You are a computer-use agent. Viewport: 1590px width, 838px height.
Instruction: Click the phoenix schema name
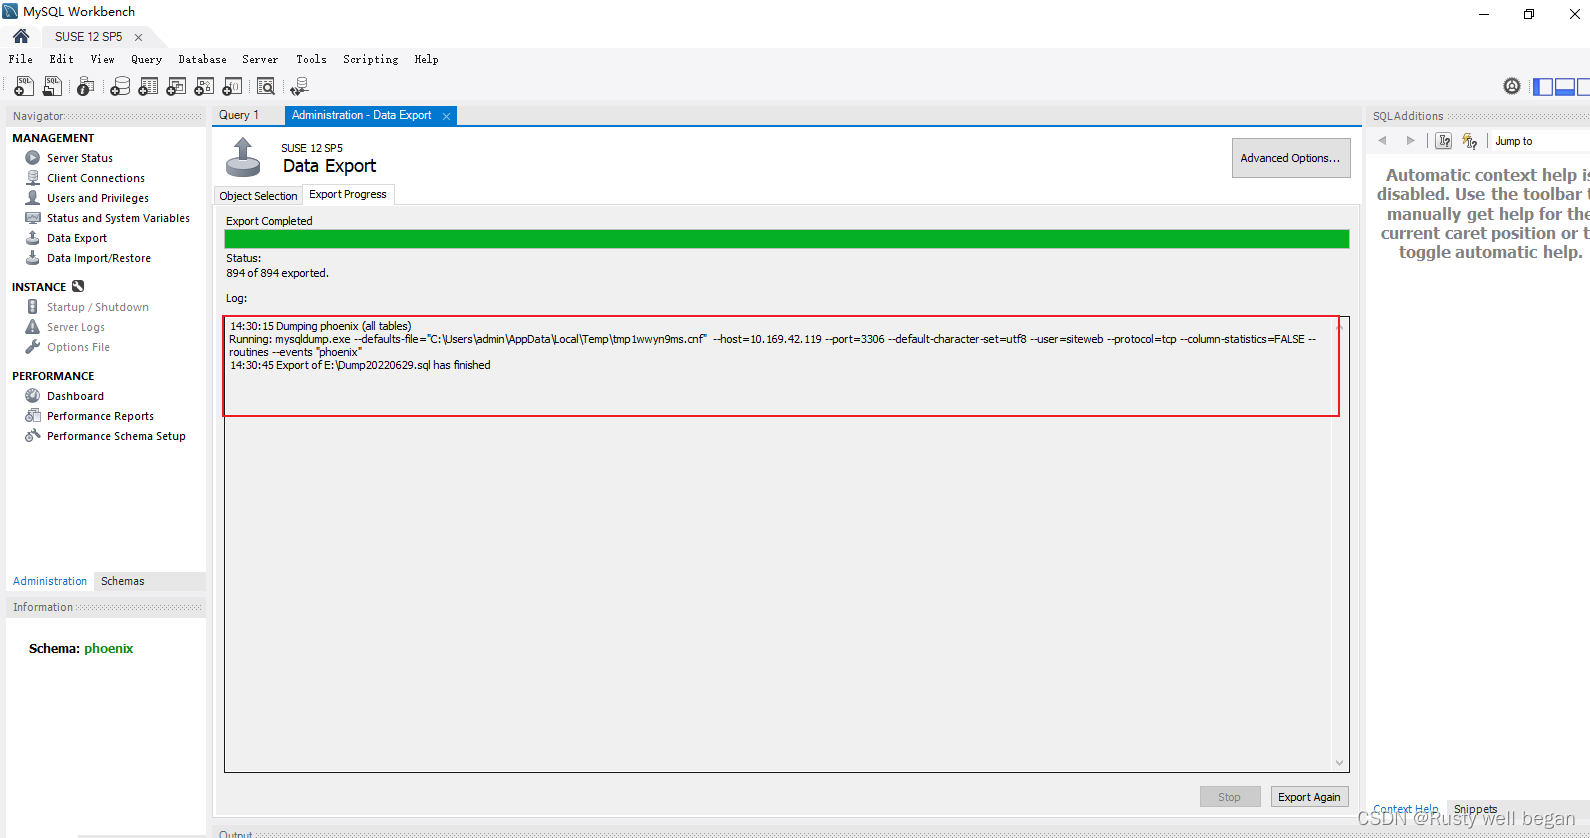109,648
